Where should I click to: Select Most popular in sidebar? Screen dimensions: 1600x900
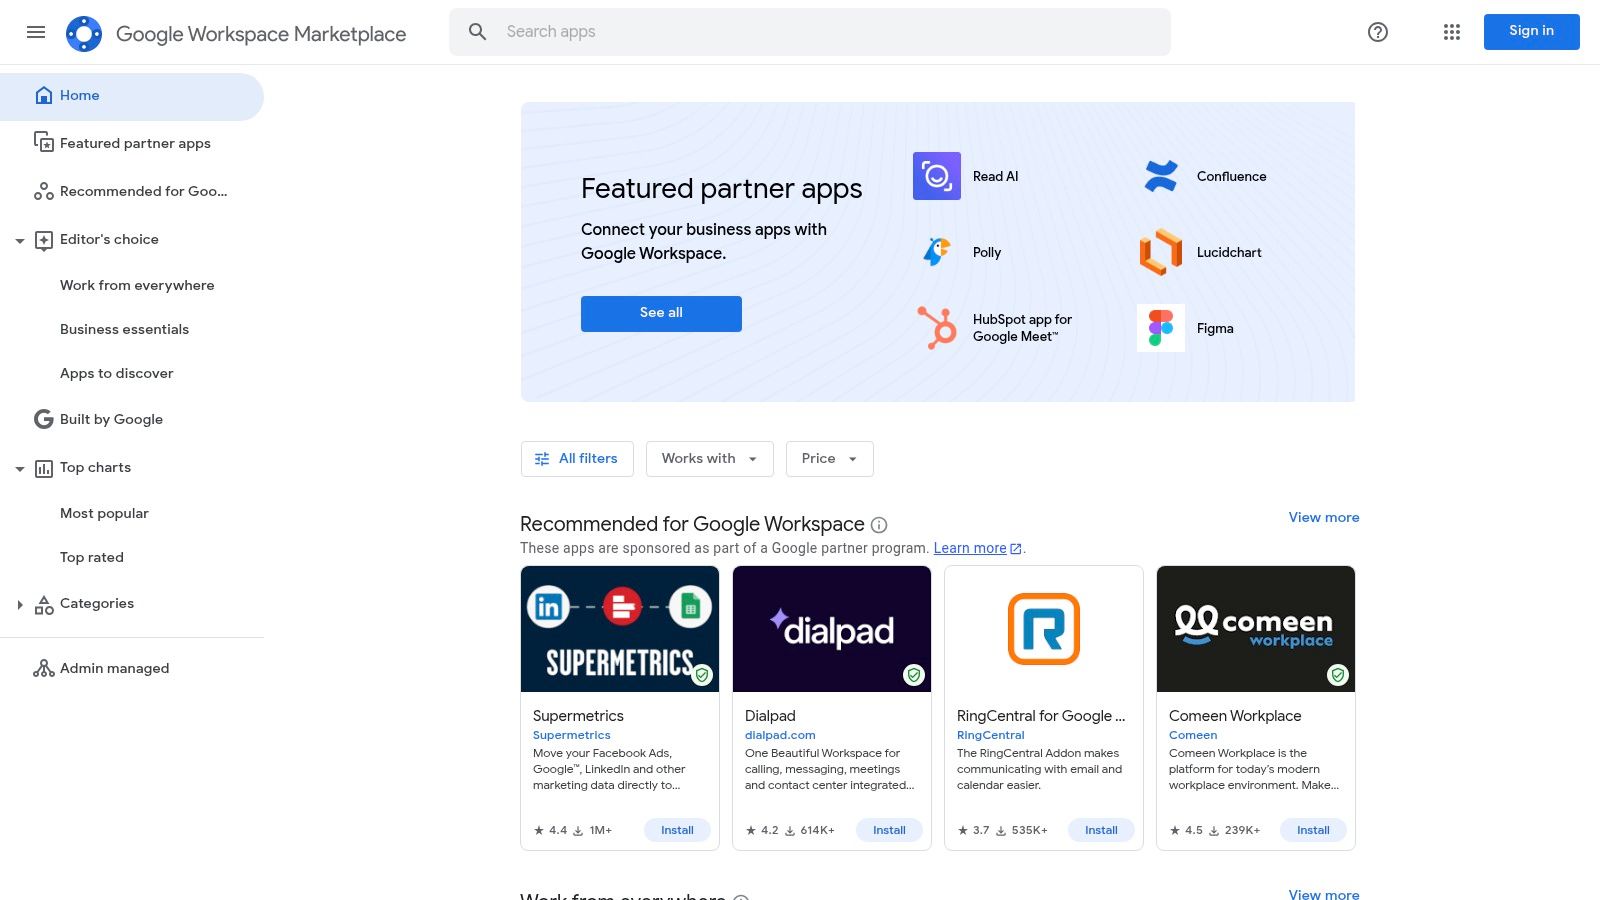click(104, 513)
